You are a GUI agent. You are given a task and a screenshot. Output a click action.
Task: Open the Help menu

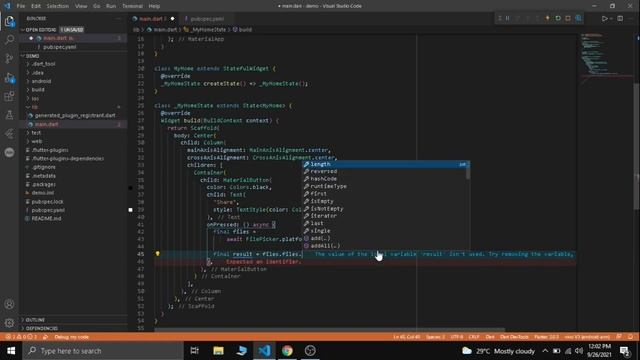[154, 6]
